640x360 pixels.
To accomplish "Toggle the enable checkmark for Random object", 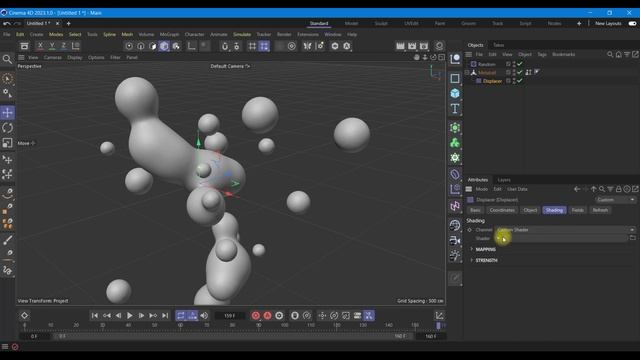I will [x=520, y=64].
